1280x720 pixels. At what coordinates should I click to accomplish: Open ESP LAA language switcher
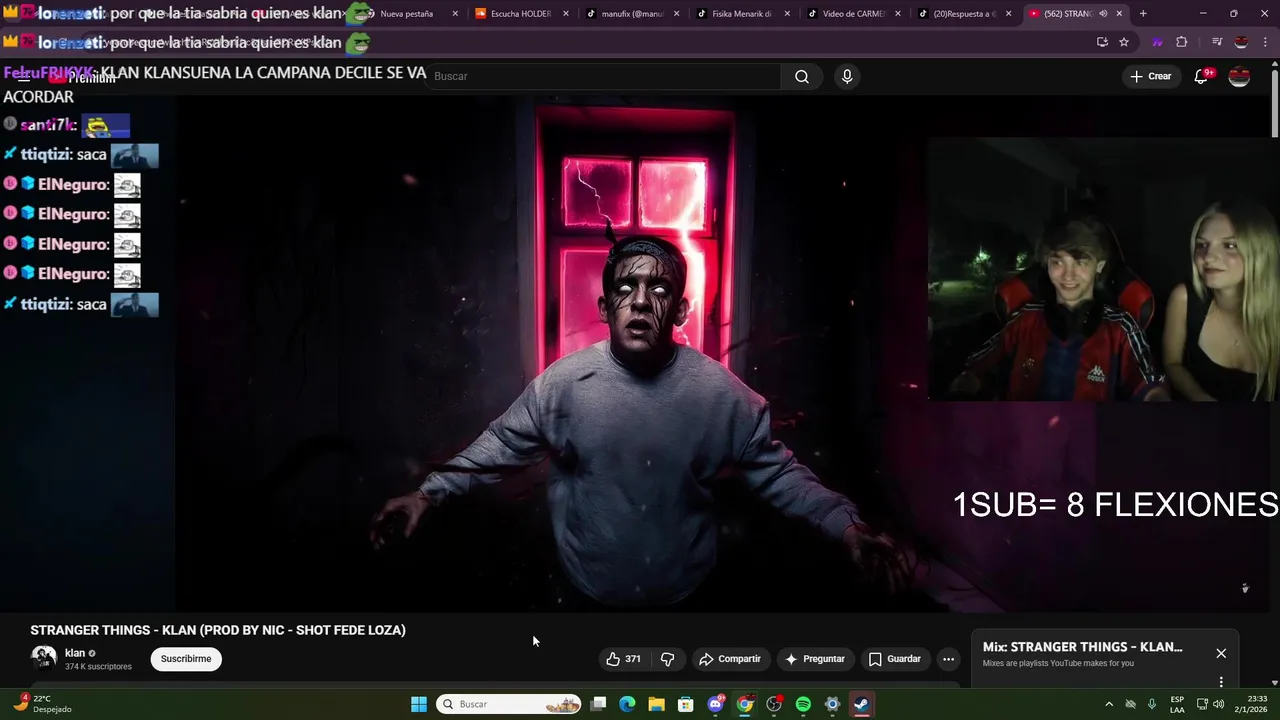pyautogui.click(x=1177, y=704)
